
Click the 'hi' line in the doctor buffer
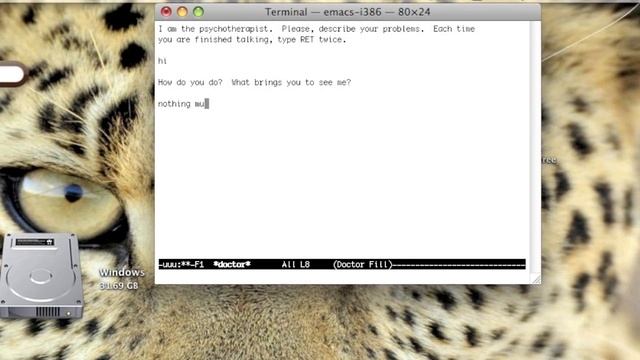pos(162,61)
